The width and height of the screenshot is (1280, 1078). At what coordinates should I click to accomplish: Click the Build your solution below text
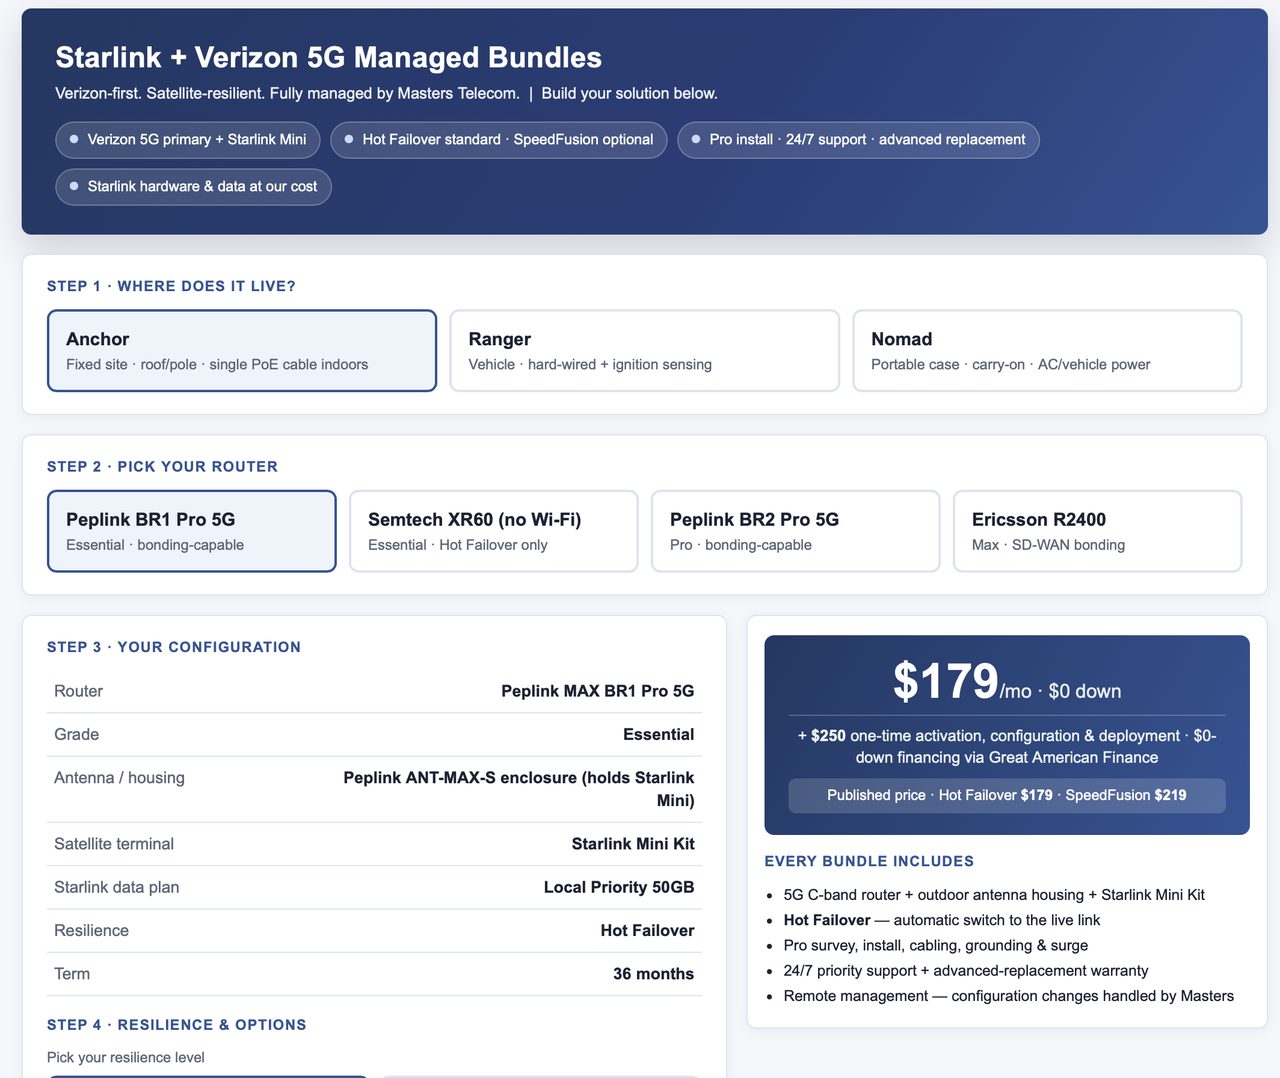[630, 94]
